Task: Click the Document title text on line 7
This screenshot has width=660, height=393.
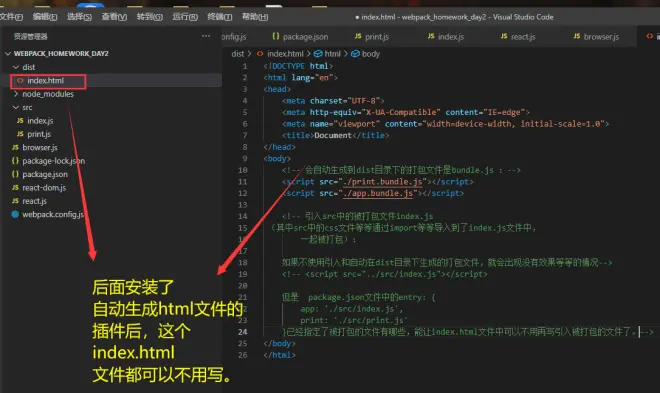Action: tap(333, 135)
